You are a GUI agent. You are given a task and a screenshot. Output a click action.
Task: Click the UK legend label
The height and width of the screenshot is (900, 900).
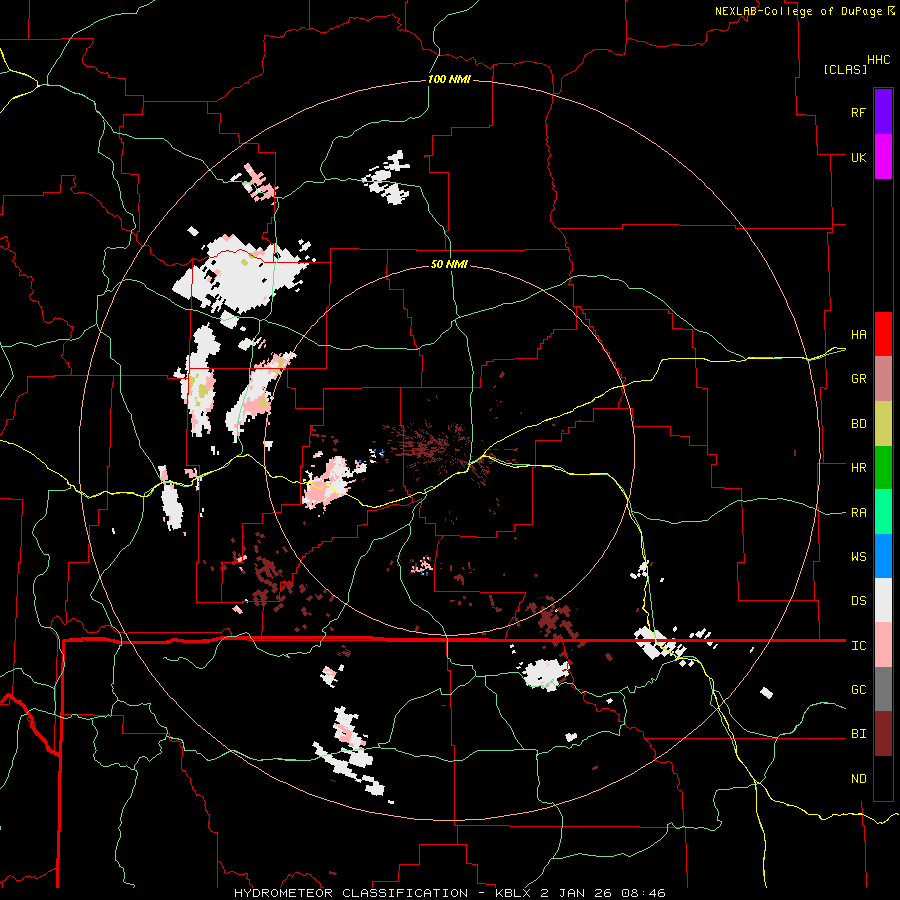858,157
